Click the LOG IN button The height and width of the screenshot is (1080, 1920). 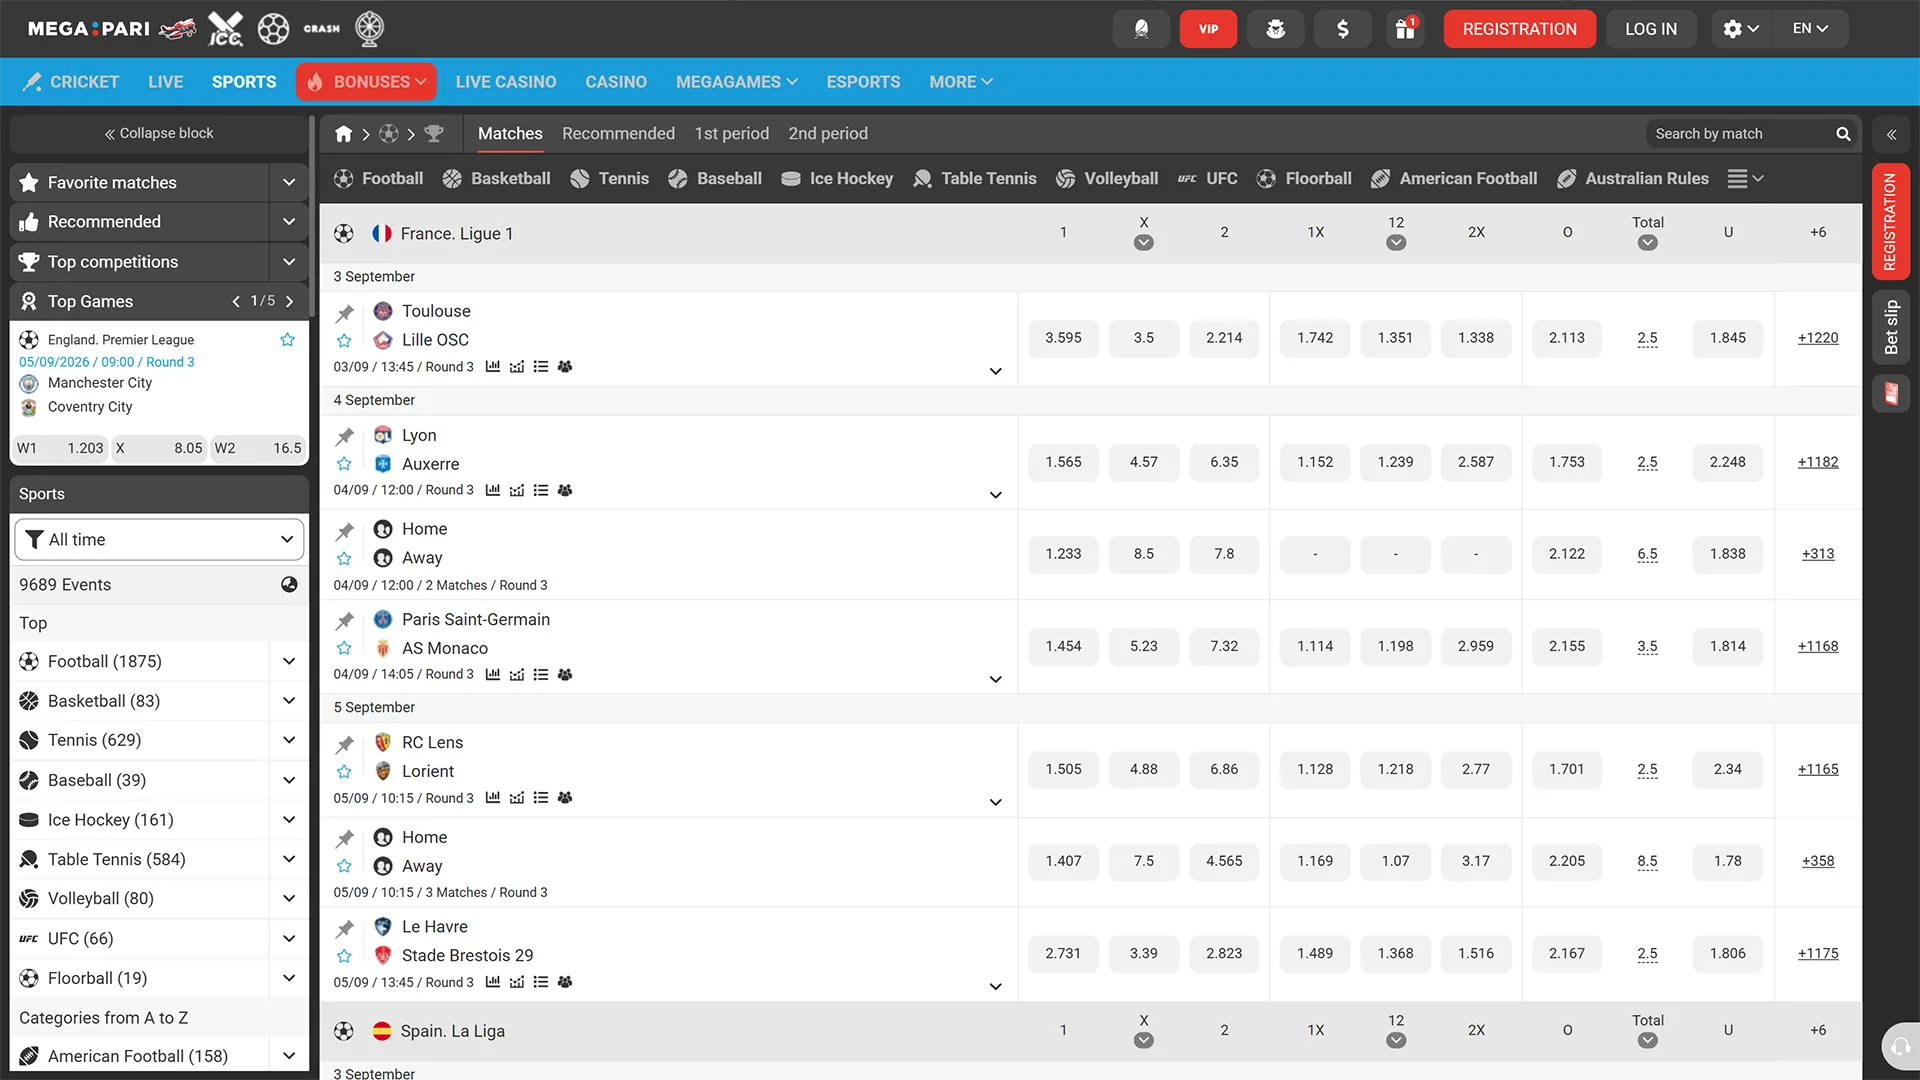tap(1650, 29)
